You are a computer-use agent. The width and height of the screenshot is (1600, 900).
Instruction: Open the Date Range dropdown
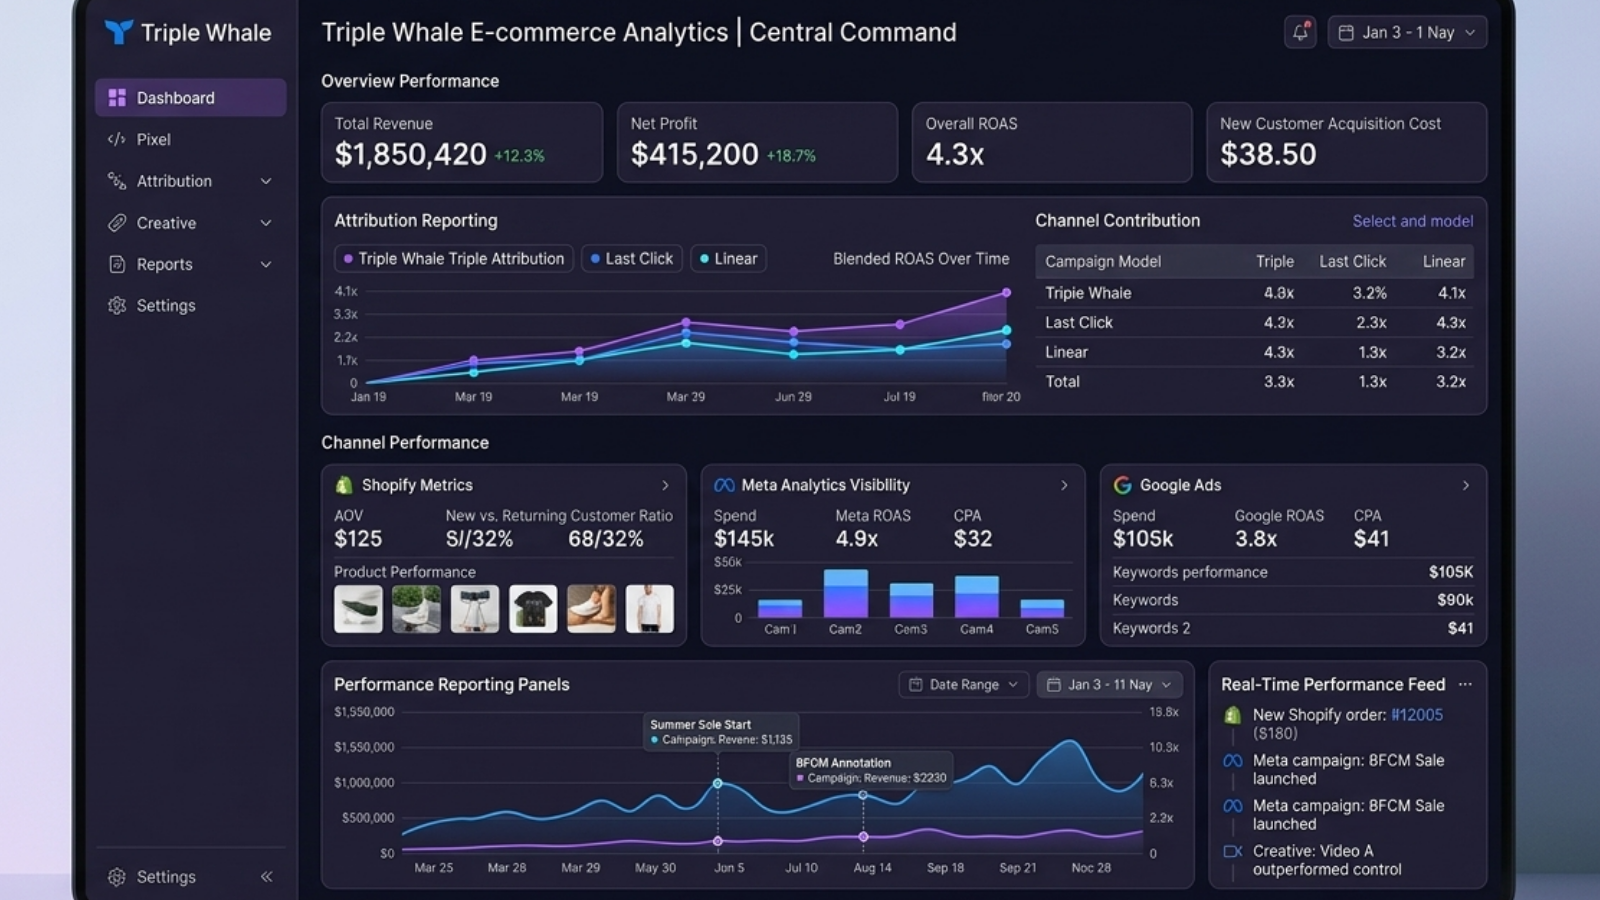[964, 684]
